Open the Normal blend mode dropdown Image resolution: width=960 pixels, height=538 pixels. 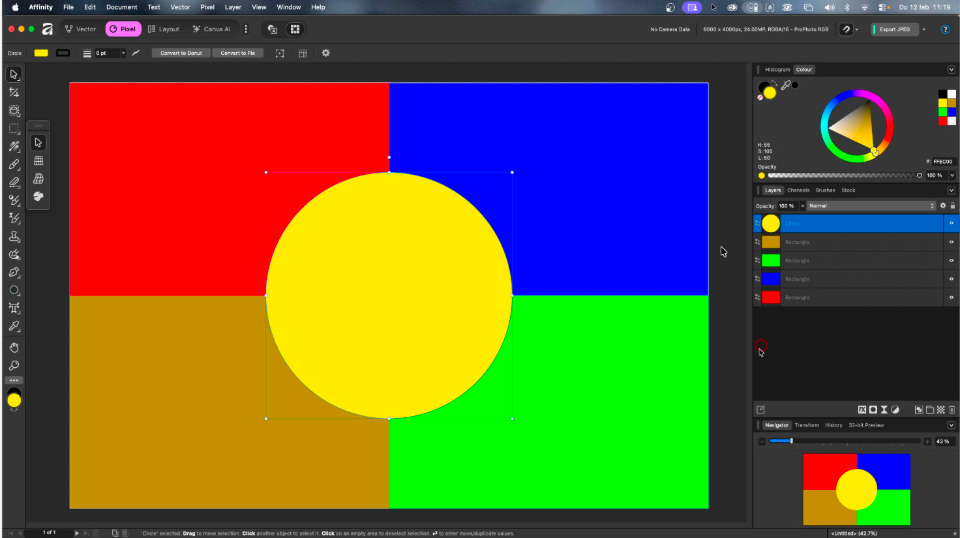[870, 205]
